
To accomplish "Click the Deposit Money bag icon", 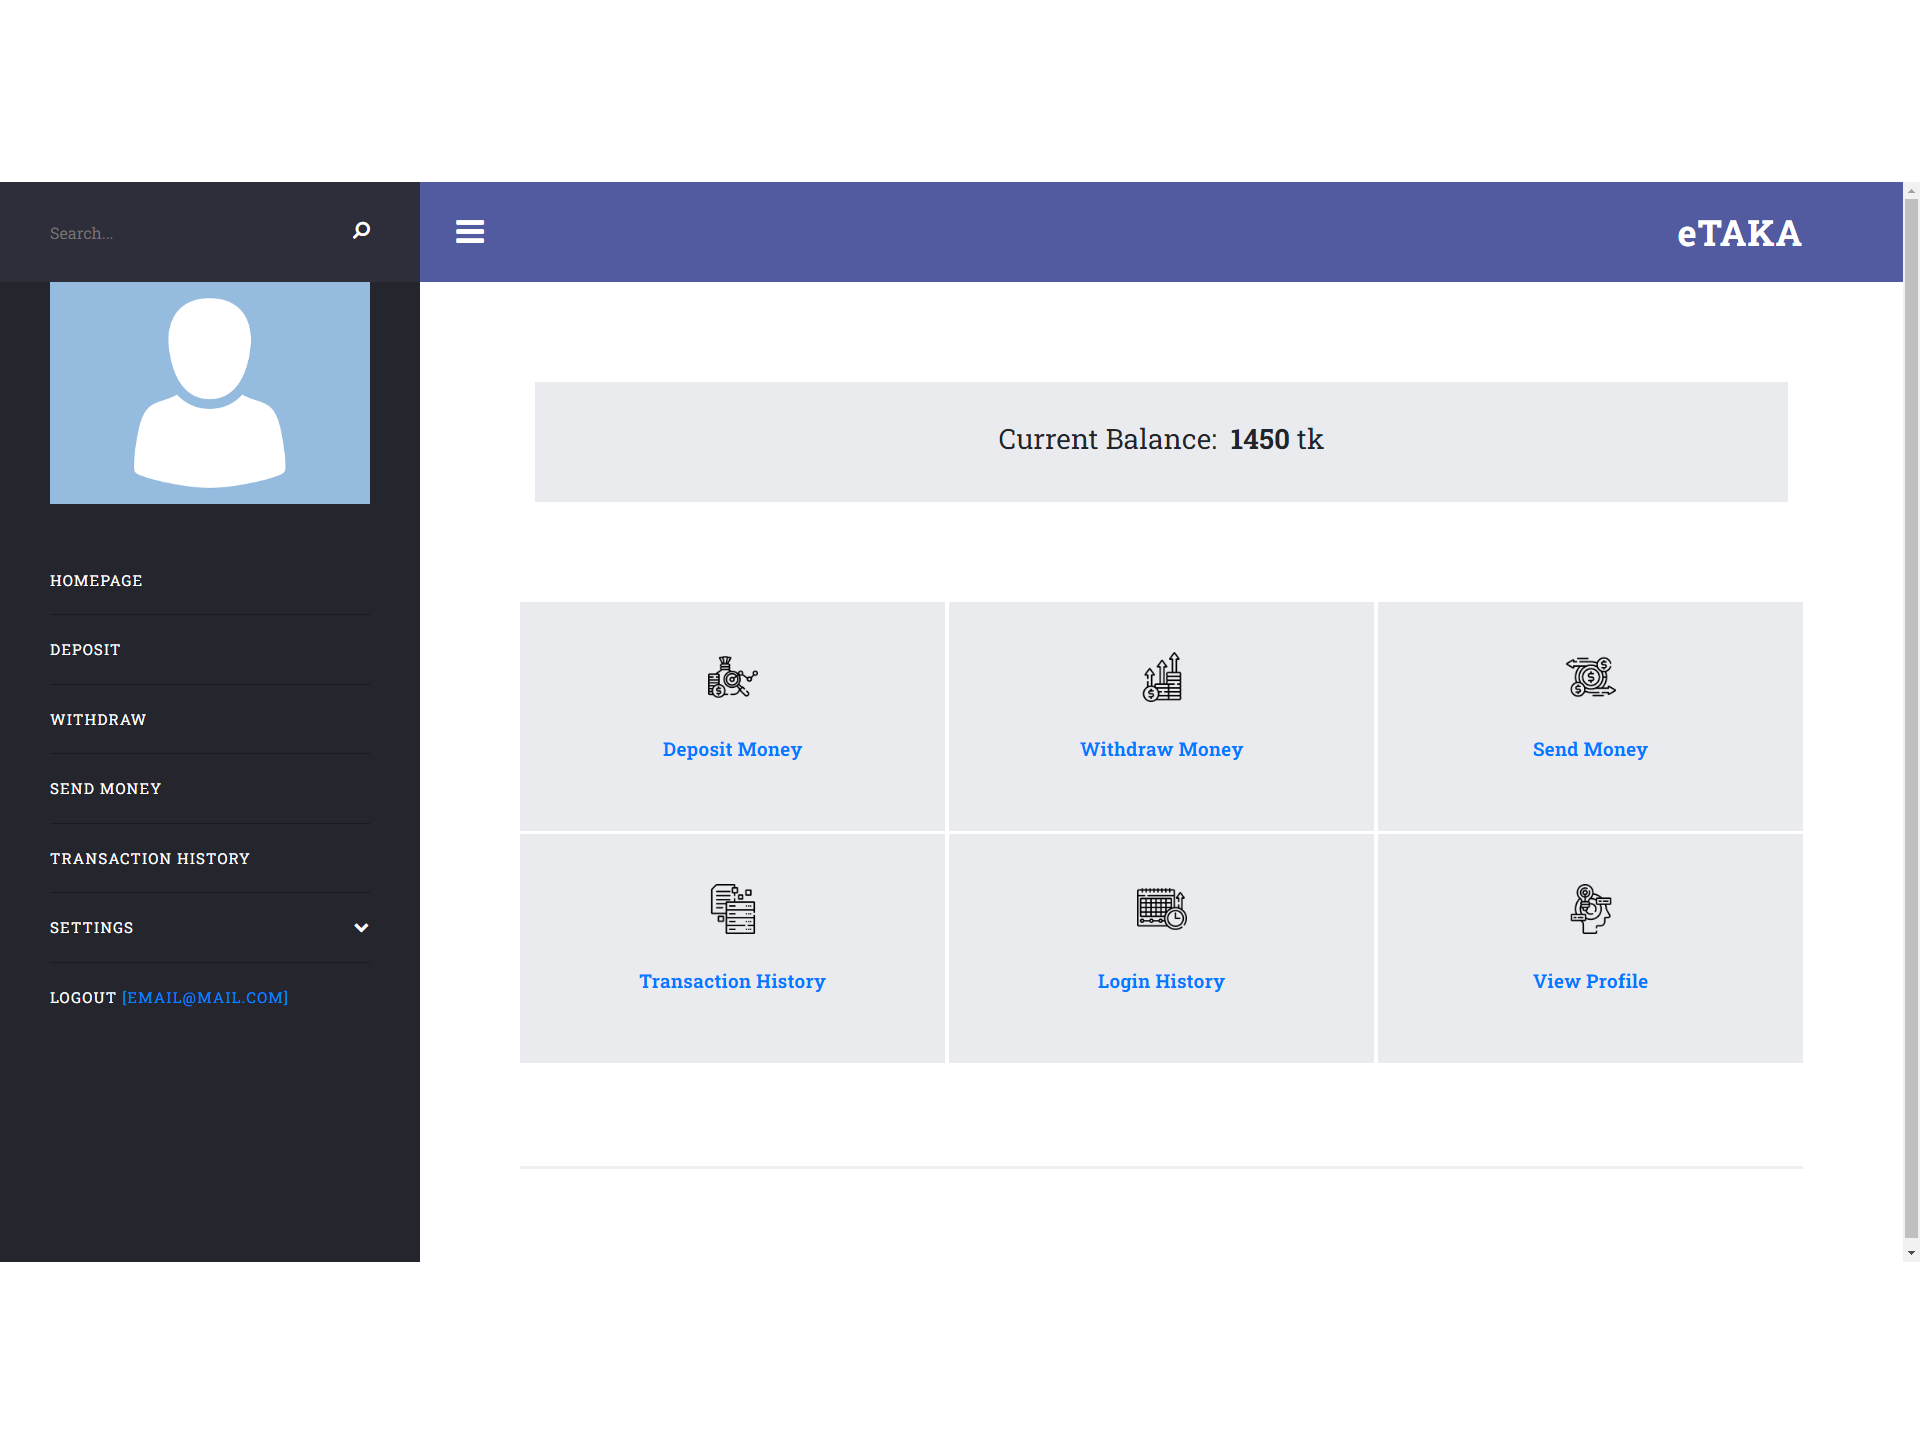I will [x=732, y=677].
